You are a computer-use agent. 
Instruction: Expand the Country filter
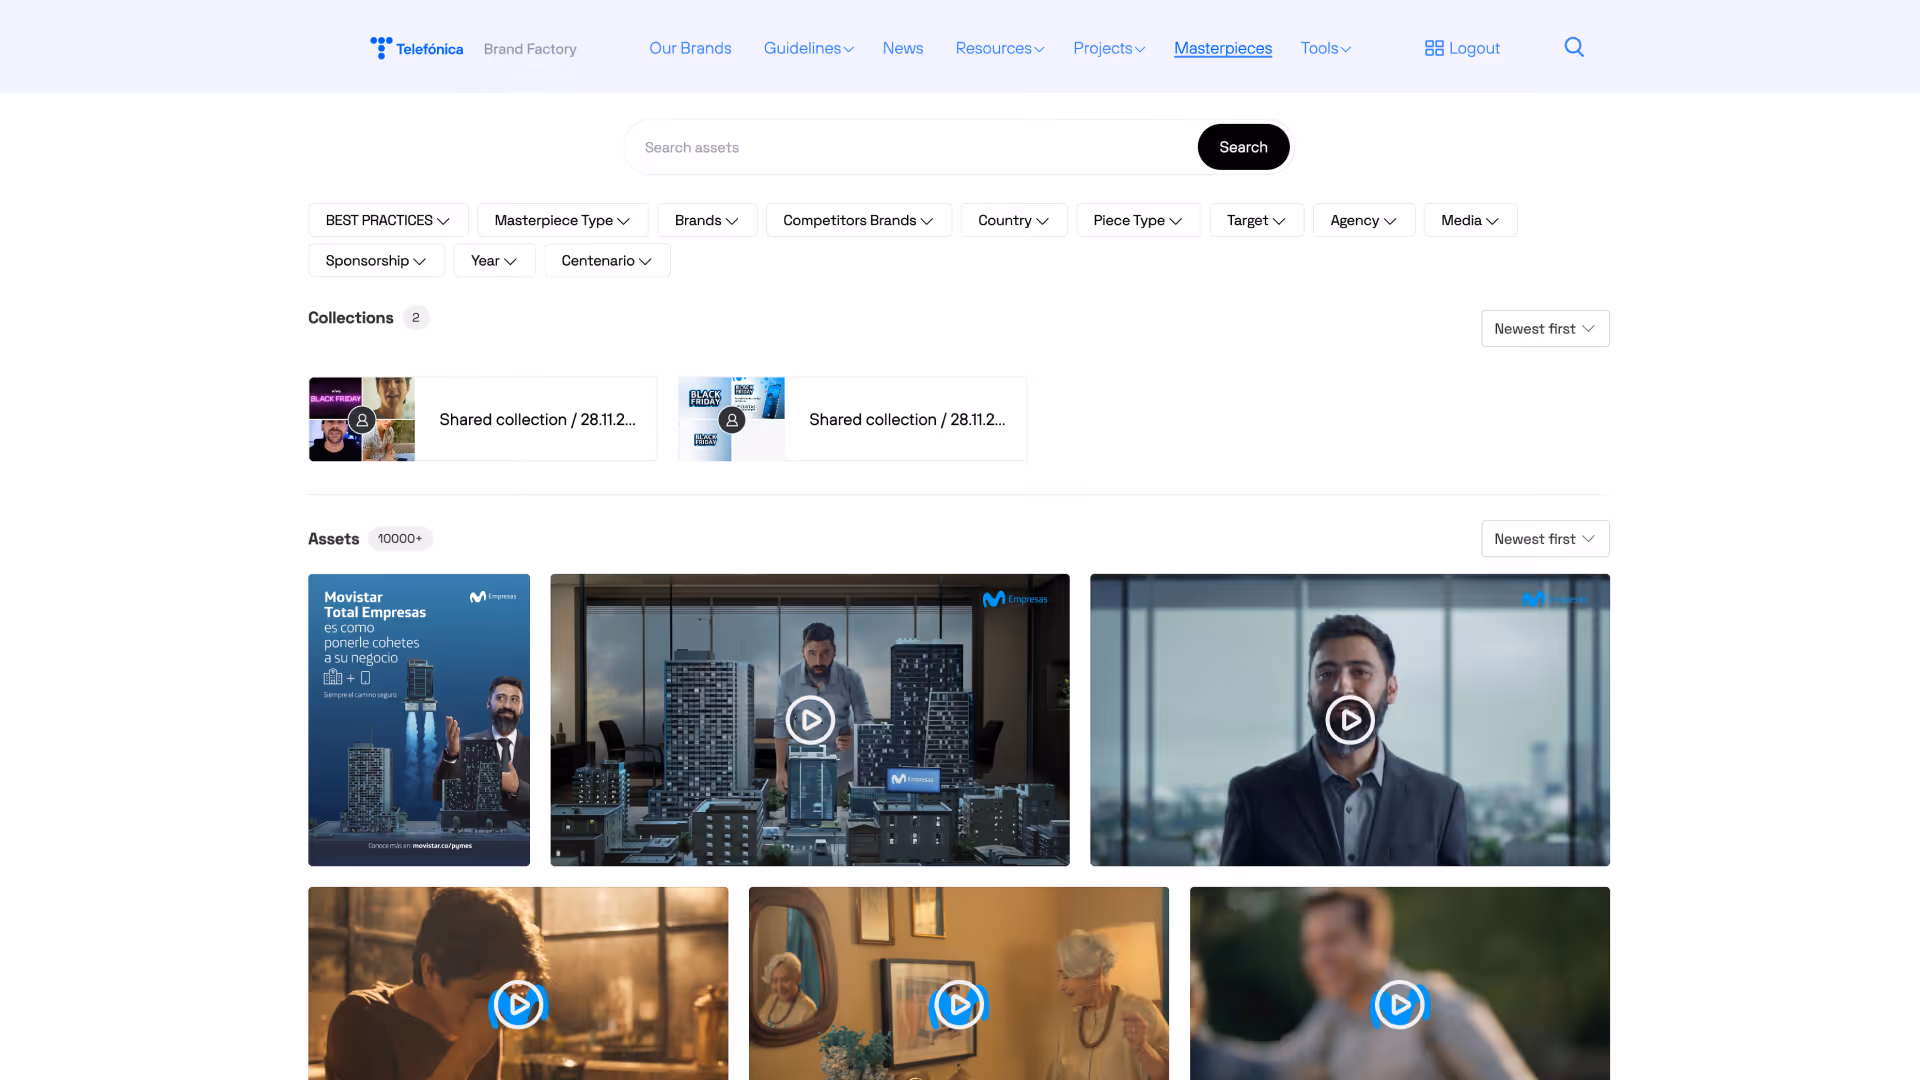point(1014,220)
